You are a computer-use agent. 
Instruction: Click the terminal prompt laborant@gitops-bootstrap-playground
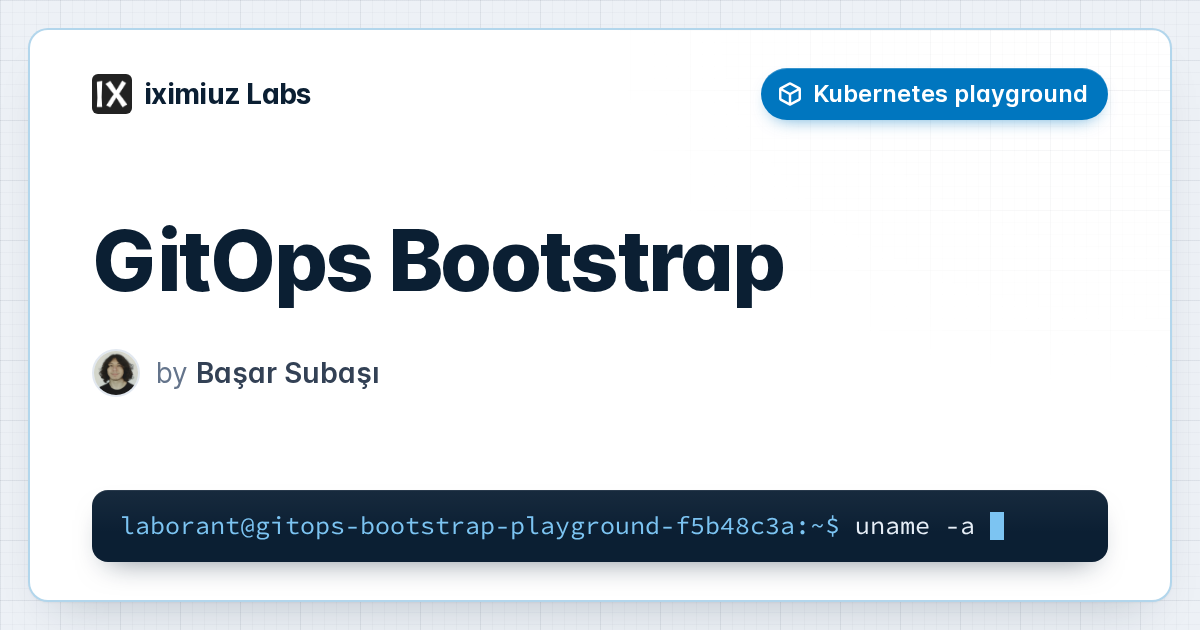(x=480, y=526)
